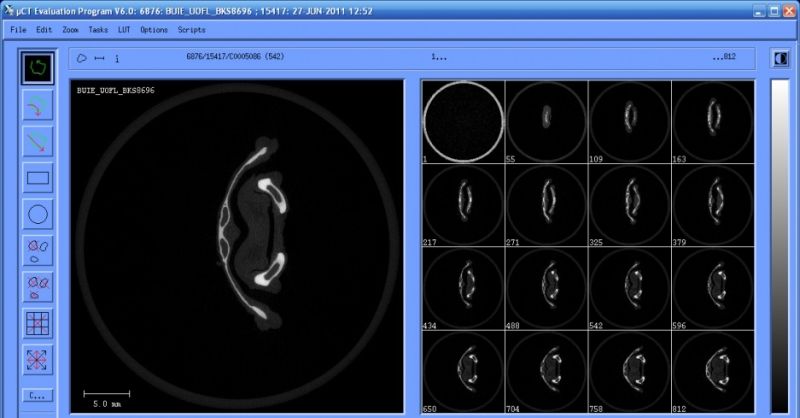
Task: Select slice thumbnail 163
Action: pyautogui.click(x=713, y=122)
